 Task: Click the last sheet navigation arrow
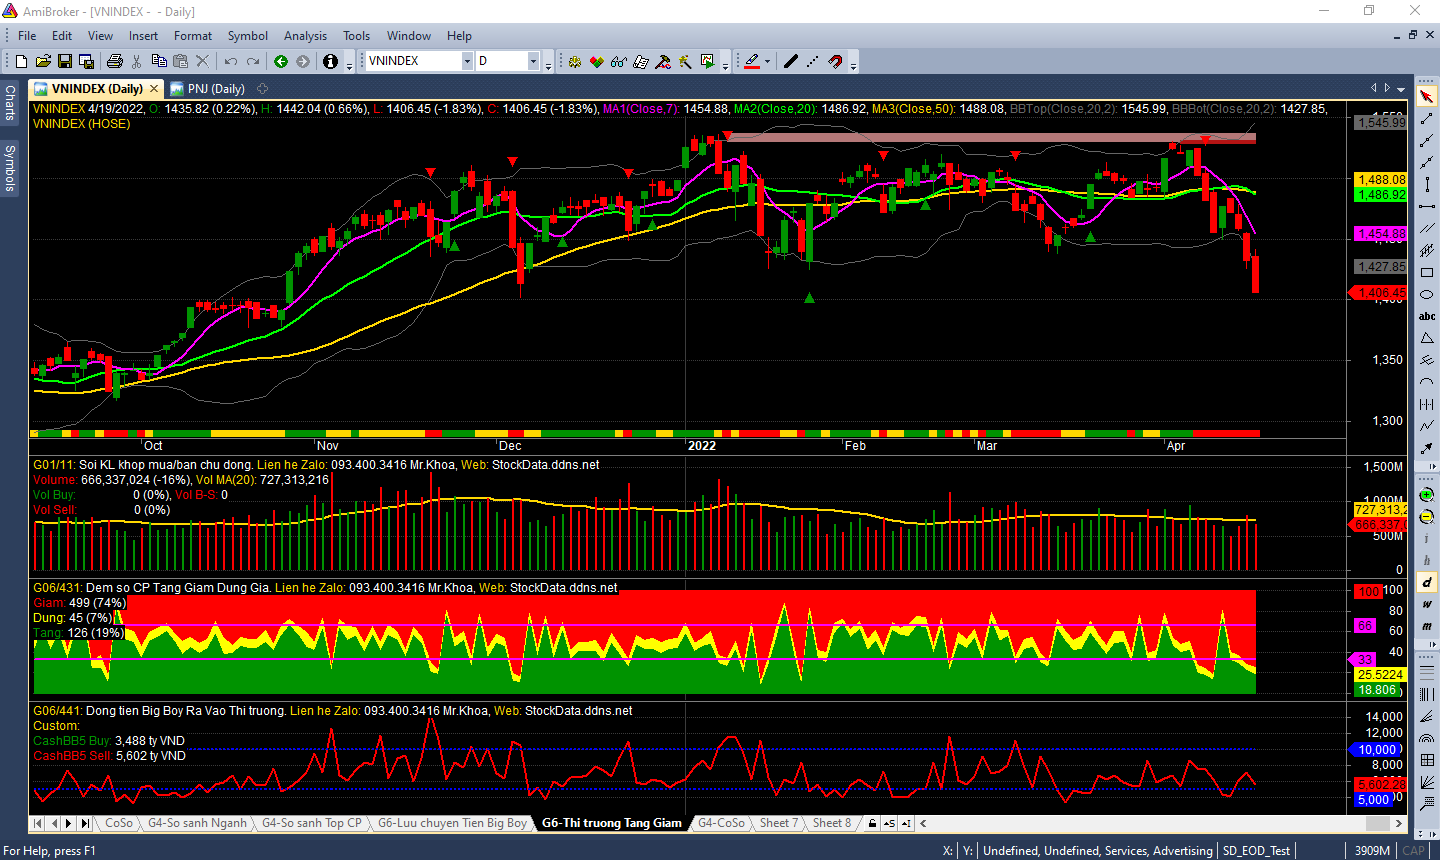click(x=85, y=823)
